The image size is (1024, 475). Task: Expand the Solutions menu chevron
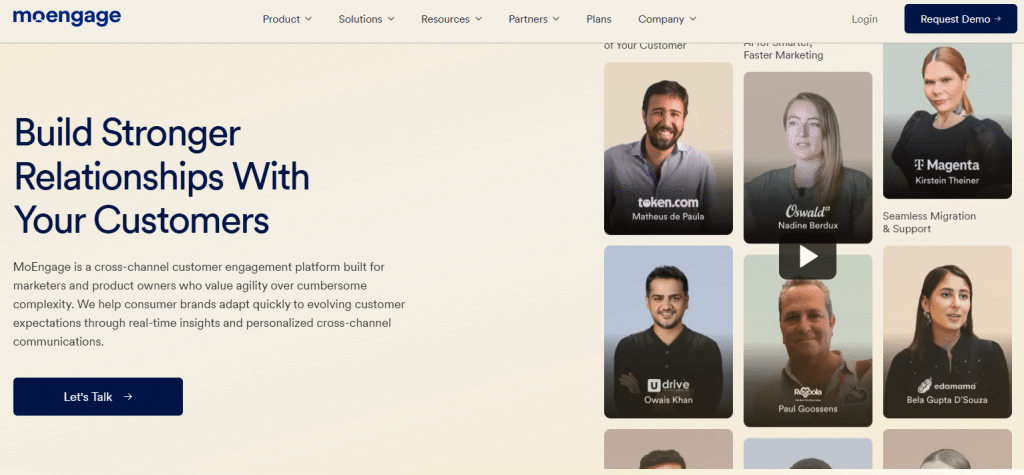tap(391, 19)
